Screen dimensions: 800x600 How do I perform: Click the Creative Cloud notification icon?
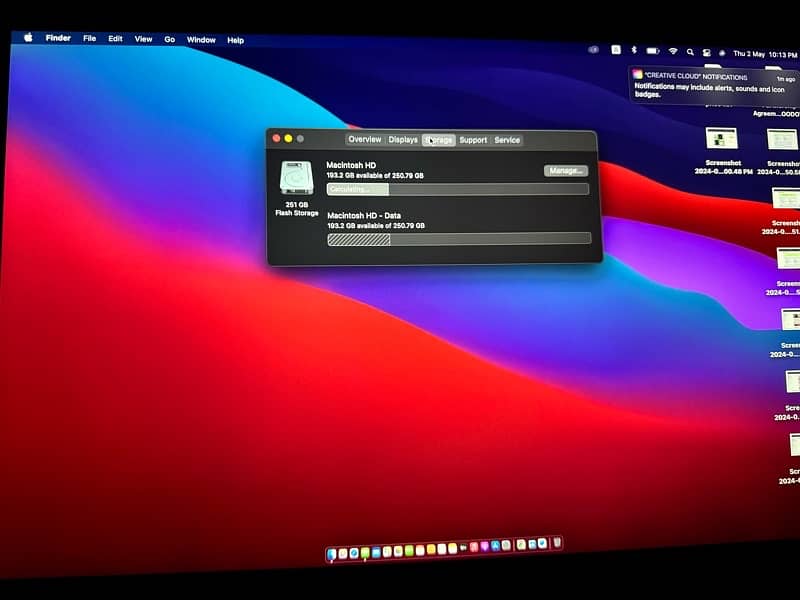pos(637,76)
